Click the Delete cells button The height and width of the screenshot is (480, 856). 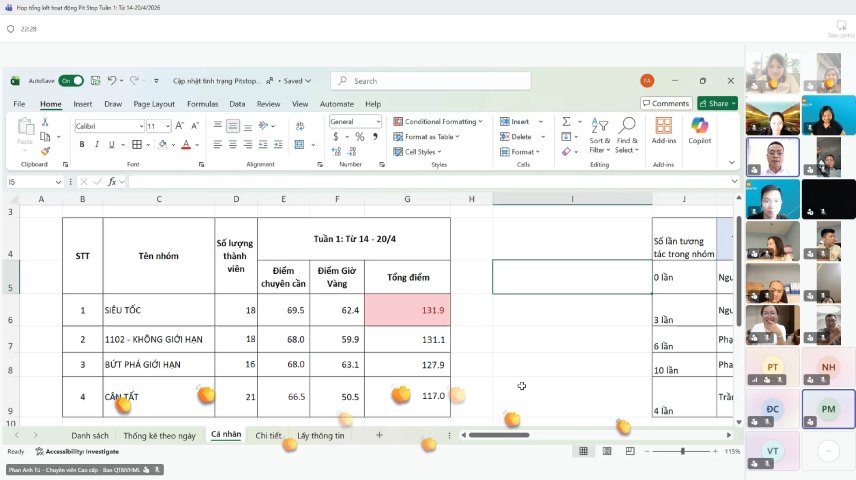pyautogui.click(x=515, y=137)
